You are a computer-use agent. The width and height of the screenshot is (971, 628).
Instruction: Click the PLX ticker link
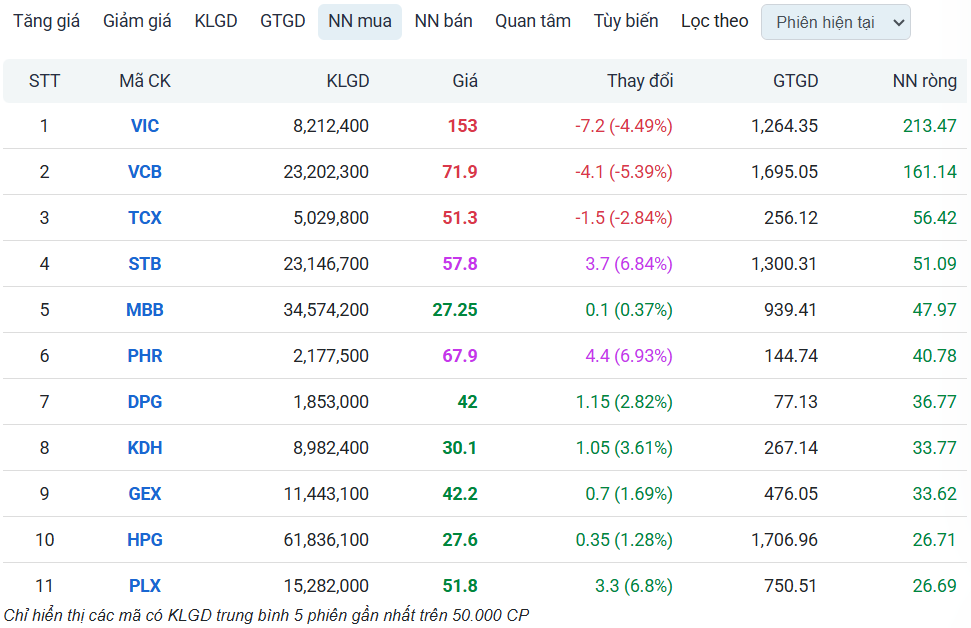[145, 586]
